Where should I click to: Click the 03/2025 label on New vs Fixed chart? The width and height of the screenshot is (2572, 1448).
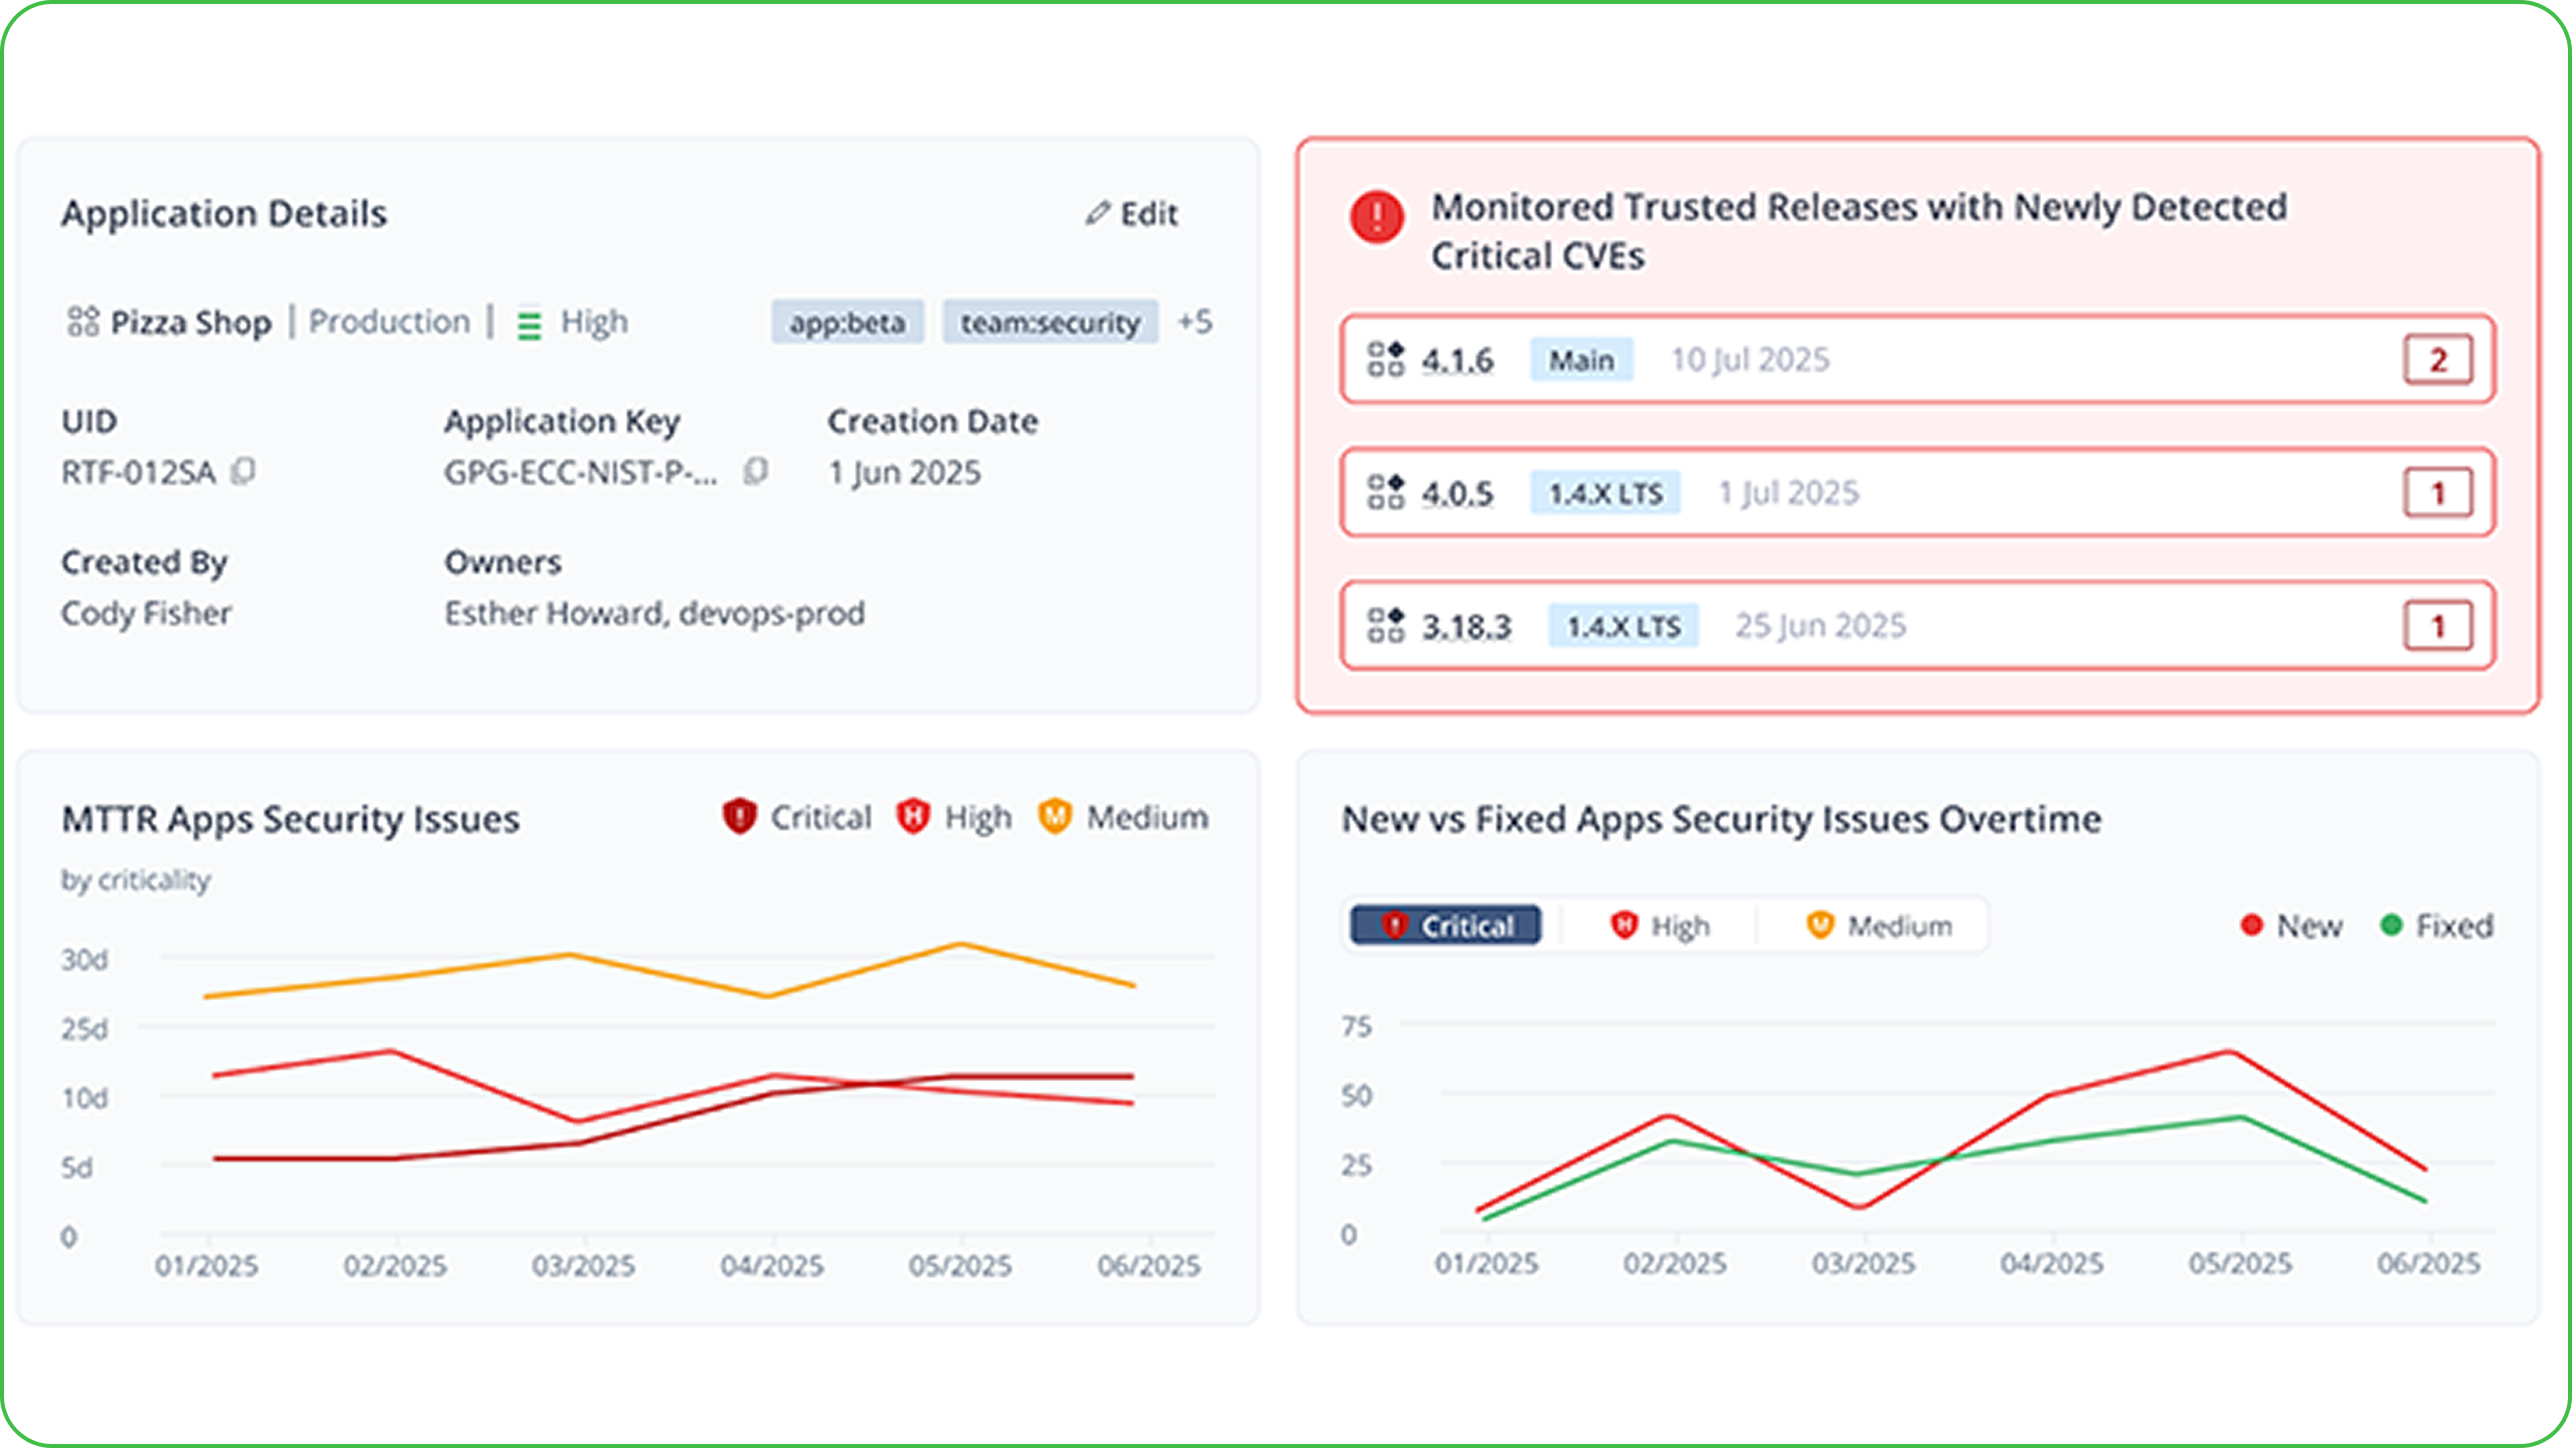click(1864, 1264)
